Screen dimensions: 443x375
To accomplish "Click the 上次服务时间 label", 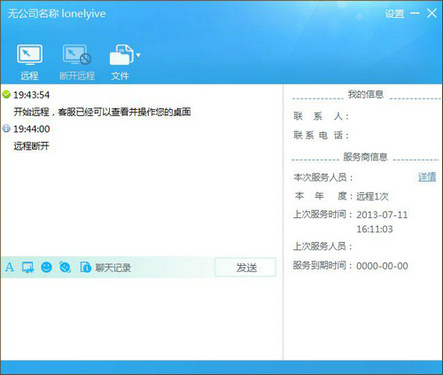I will tap(323, 214).
